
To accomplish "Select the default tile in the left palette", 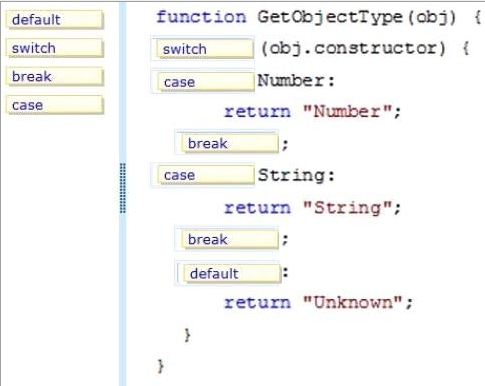I will (x=54, y=20).
